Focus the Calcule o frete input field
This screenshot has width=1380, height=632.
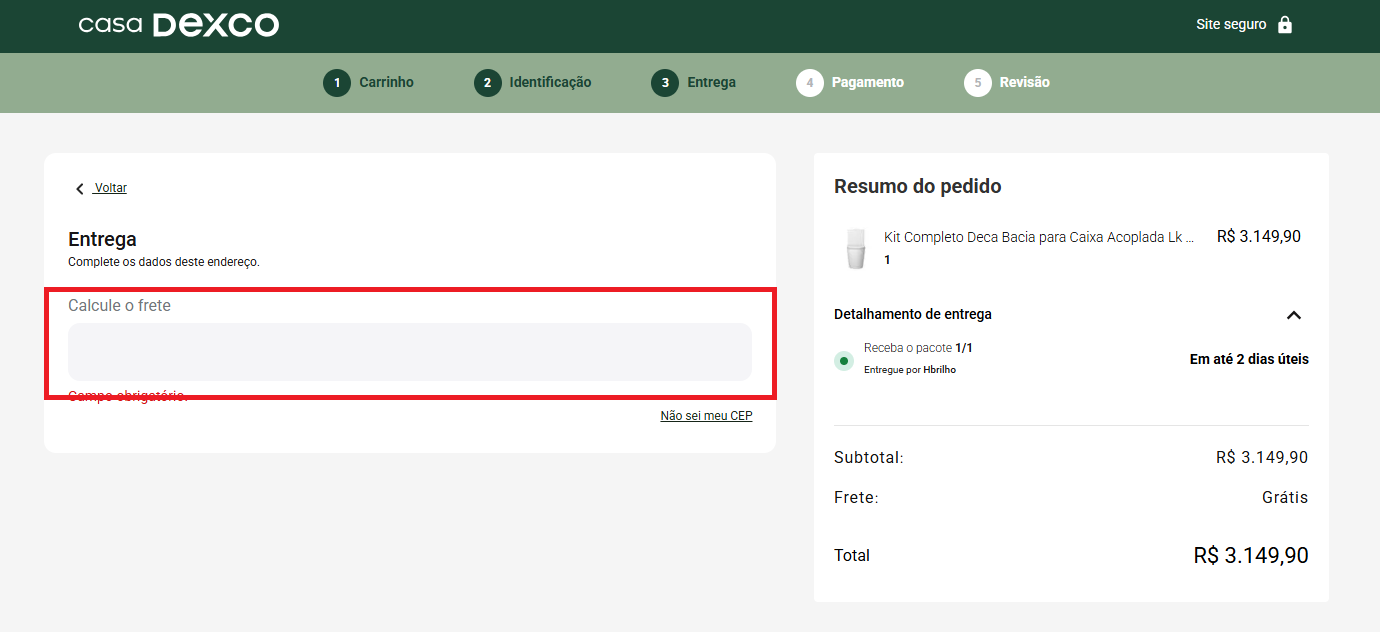point(410,352)
